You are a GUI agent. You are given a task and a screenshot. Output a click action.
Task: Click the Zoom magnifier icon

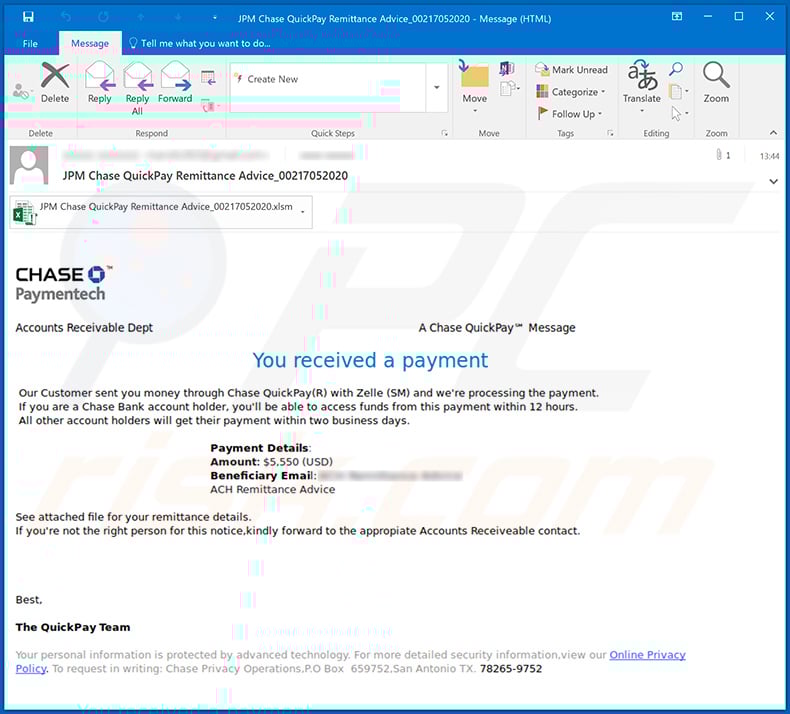point(716,75)
